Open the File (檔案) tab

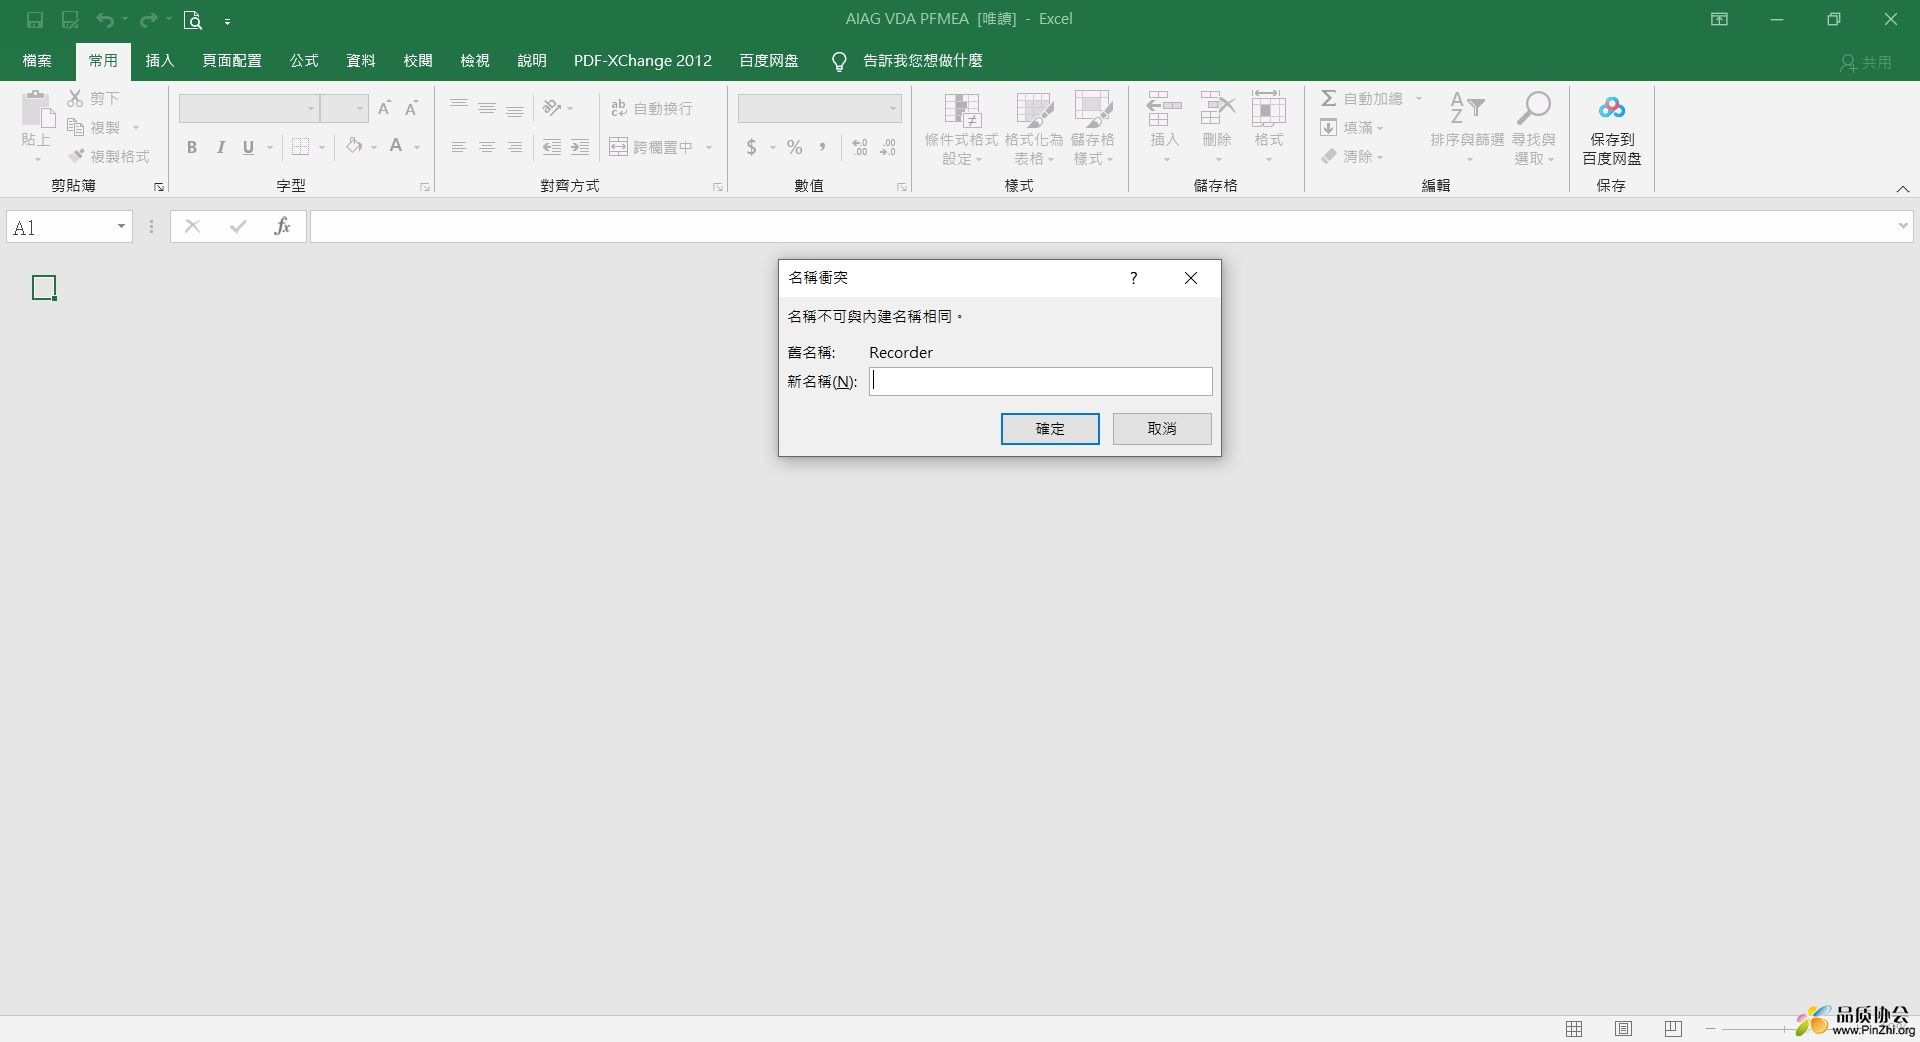pos(37,61)
